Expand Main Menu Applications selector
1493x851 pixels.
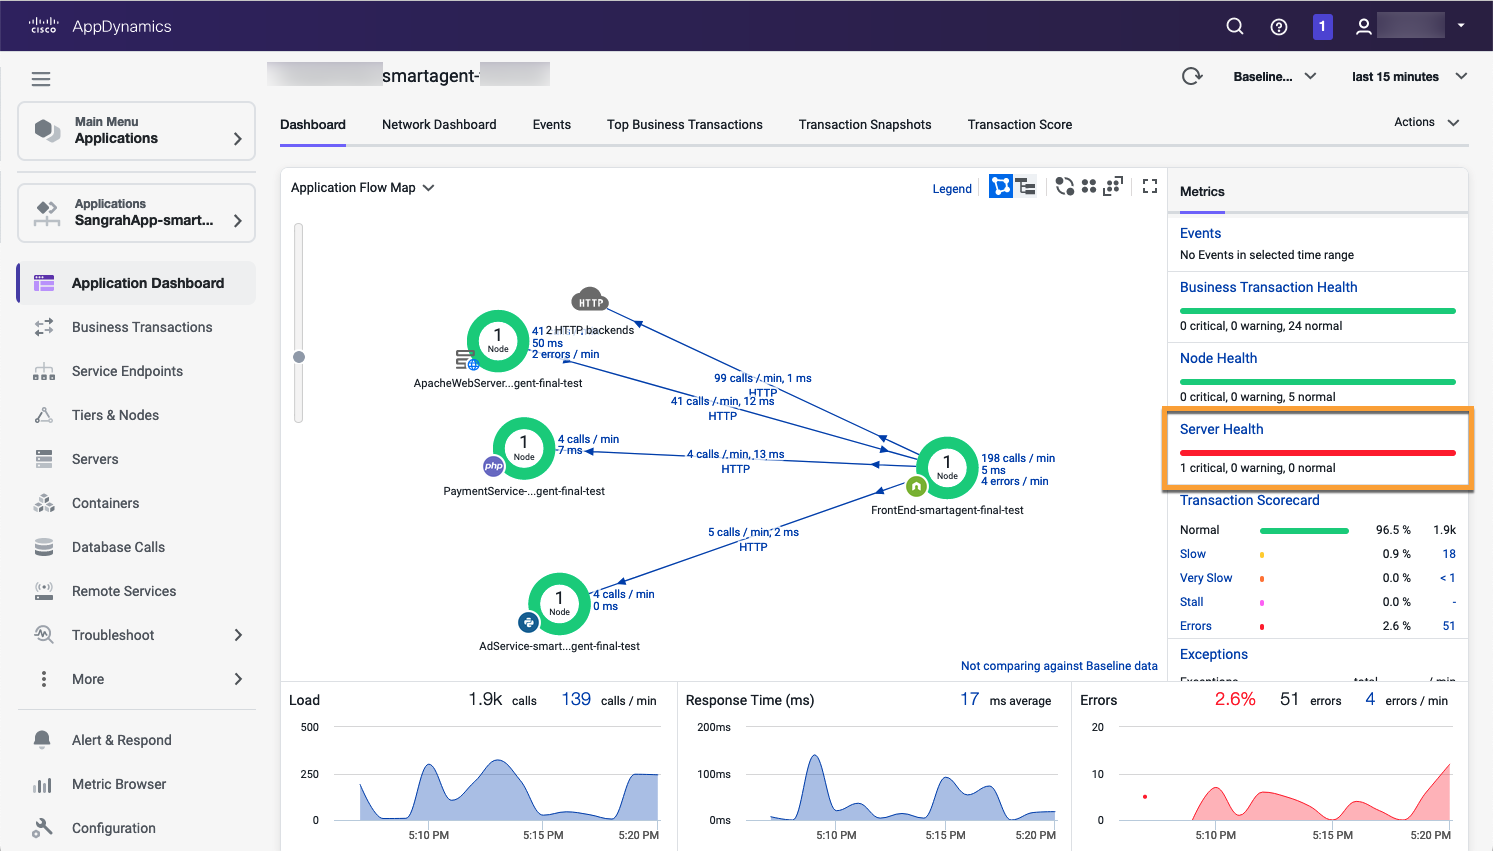coord(136,131)
